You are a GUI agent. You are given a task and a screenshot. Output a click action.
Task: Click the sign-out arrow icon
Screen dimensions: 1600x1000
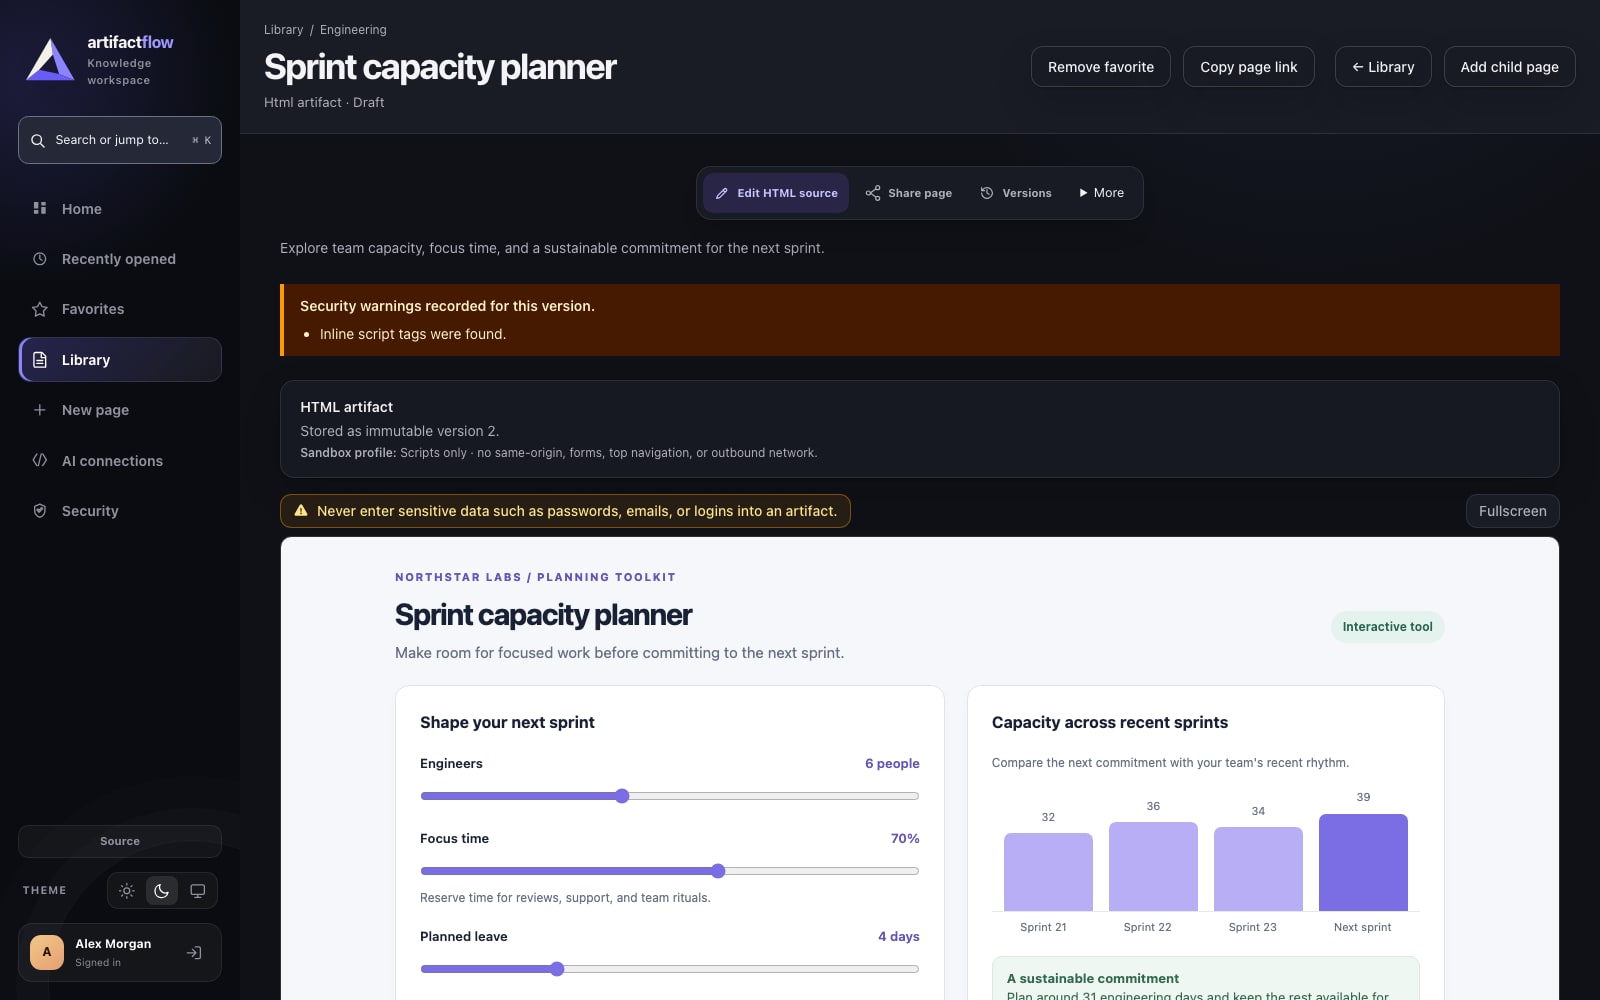coord(194,953)
